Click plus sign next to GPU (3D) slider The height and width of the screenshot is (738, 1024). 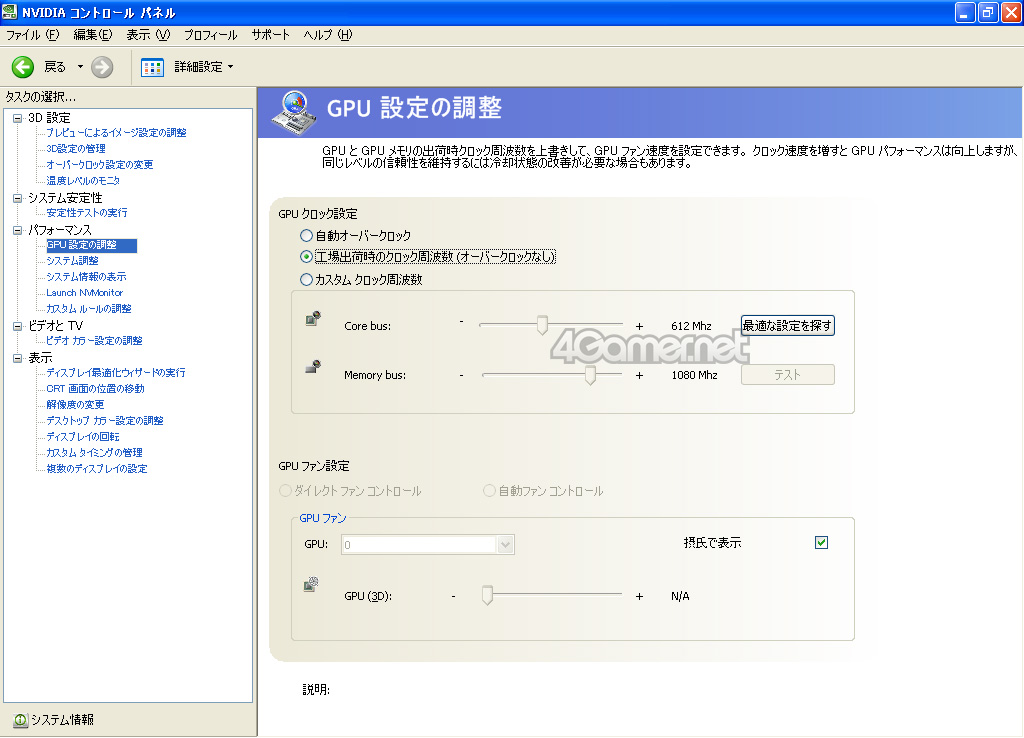[639, 596]
